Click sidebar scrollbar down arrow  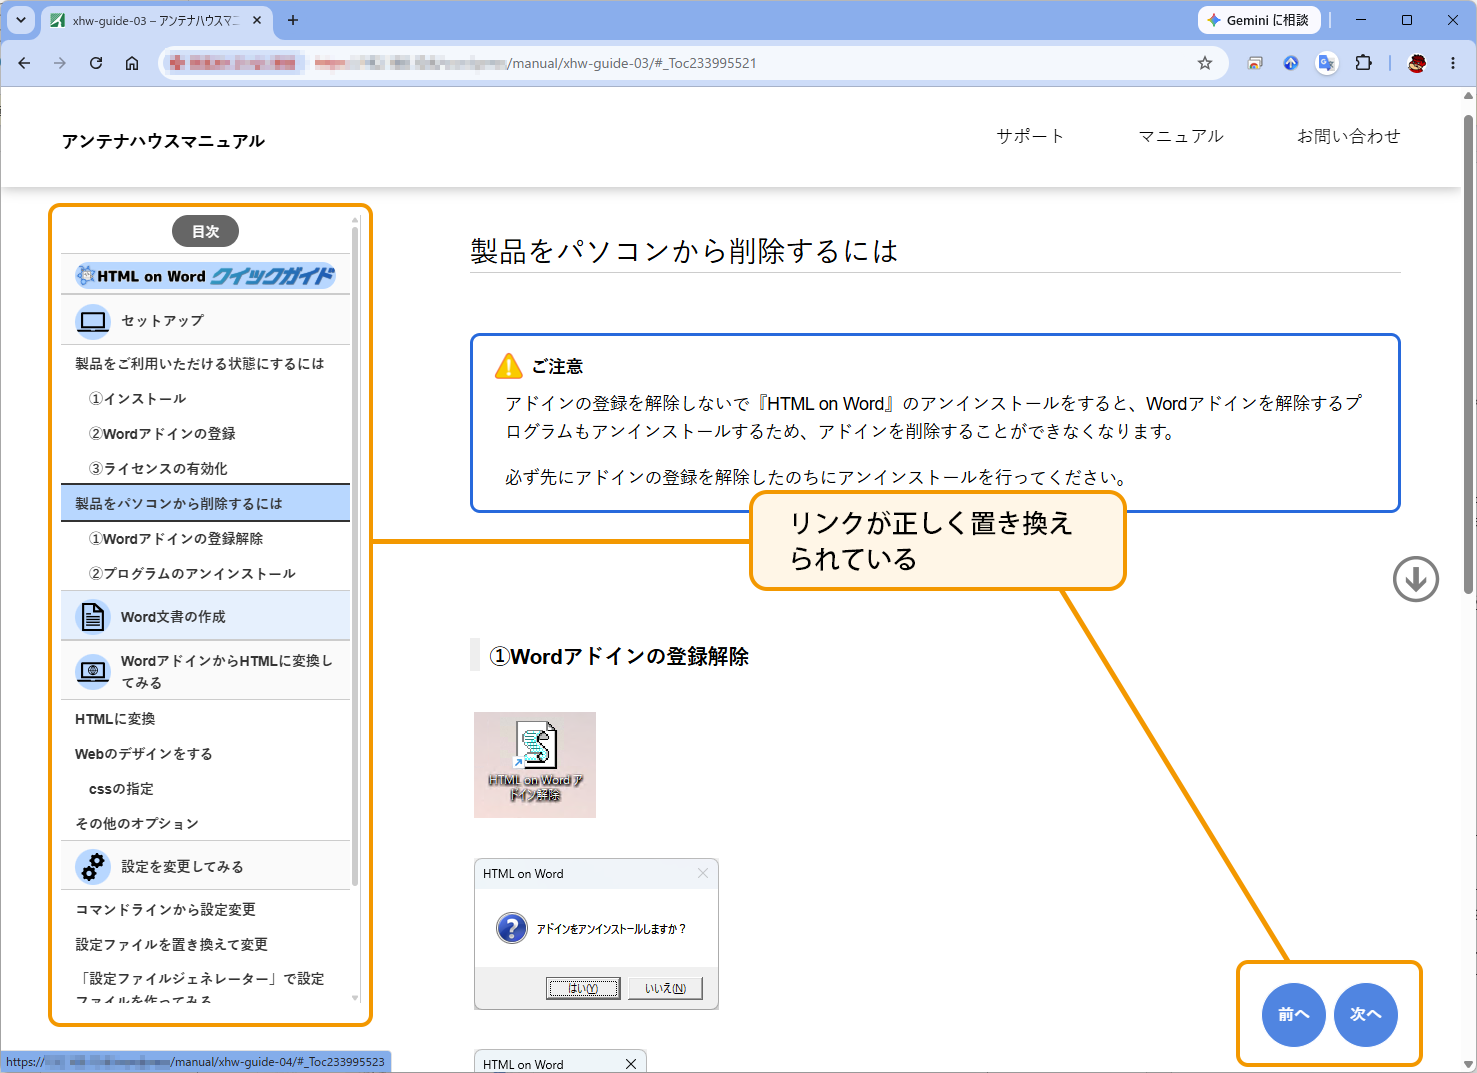click(355, 998)
